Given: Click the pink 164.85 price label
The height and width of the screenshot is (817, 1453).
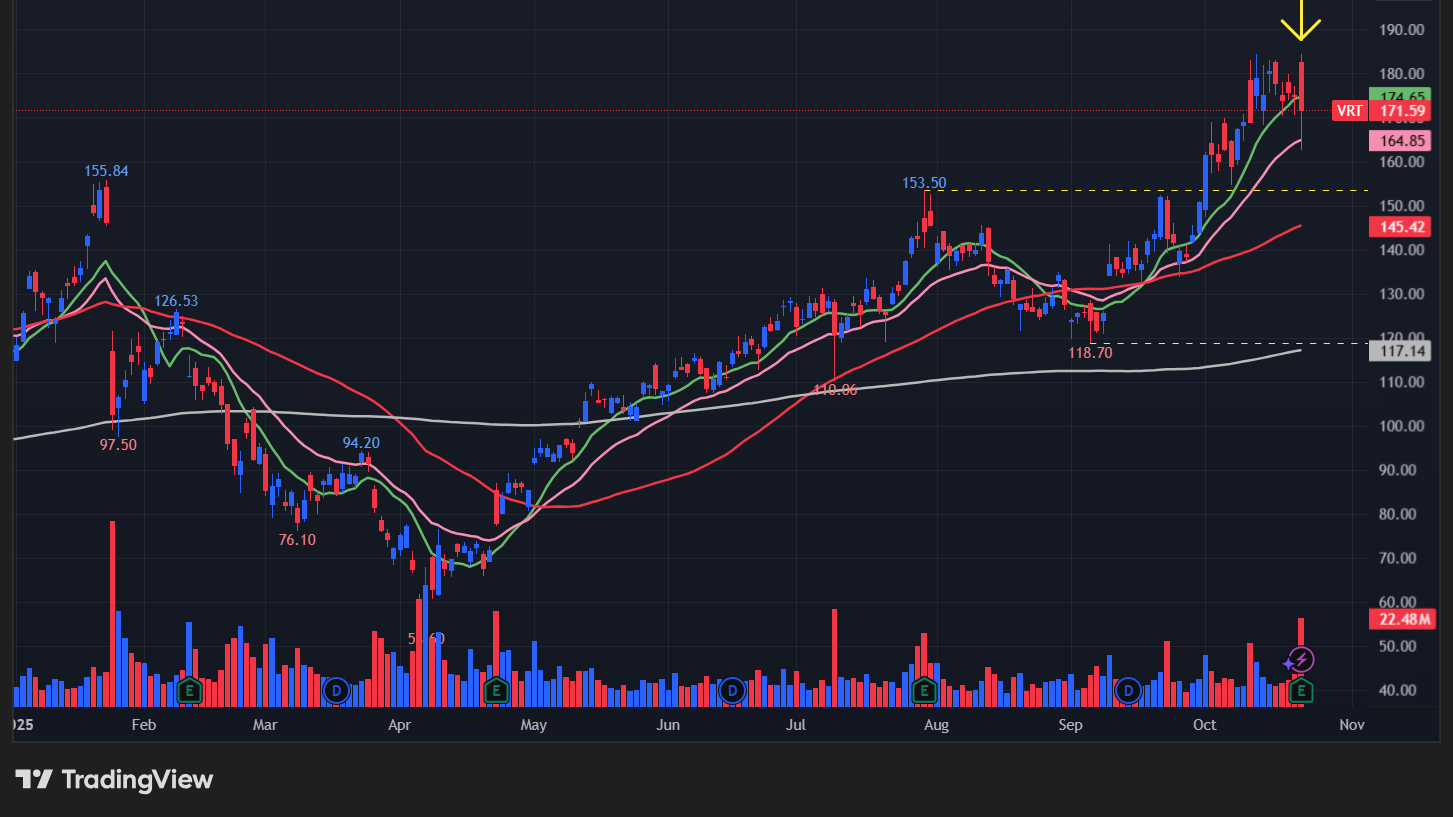Looking at the screenshot, I should (x=1399, y=141).
